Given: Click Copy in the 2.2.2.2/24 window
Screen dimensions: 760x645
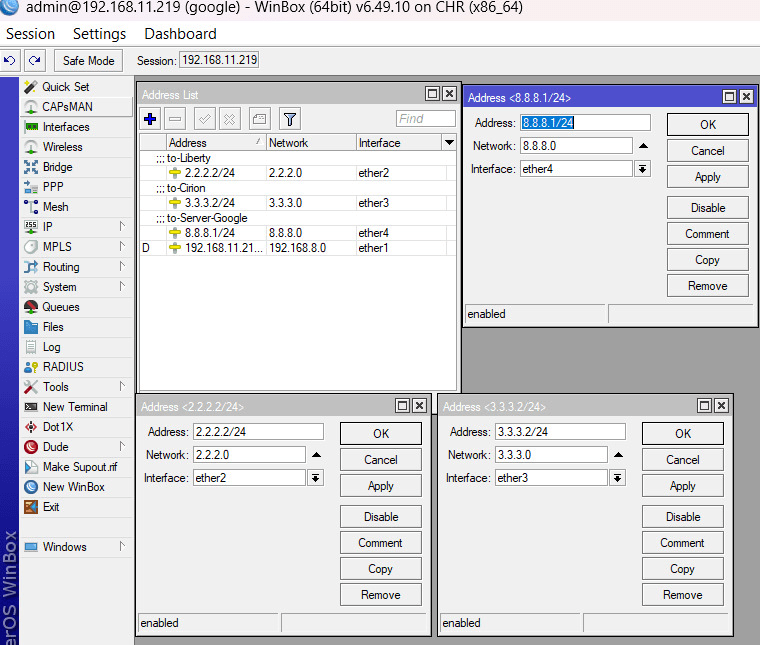Looking at the screenshot, I should click(x=380, y=569).
